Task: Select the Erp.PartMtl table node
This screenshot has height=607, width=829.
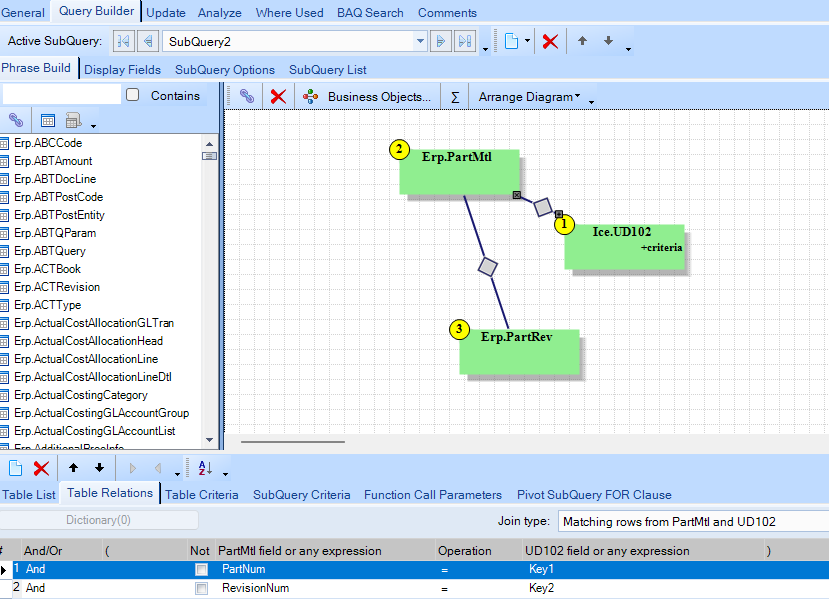Action: (x=459, y=172)
